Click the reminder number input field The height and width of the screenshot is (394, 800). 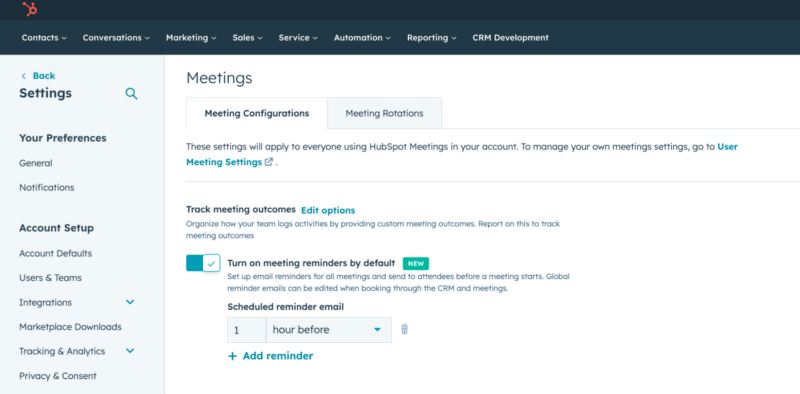tap(247, 330)
